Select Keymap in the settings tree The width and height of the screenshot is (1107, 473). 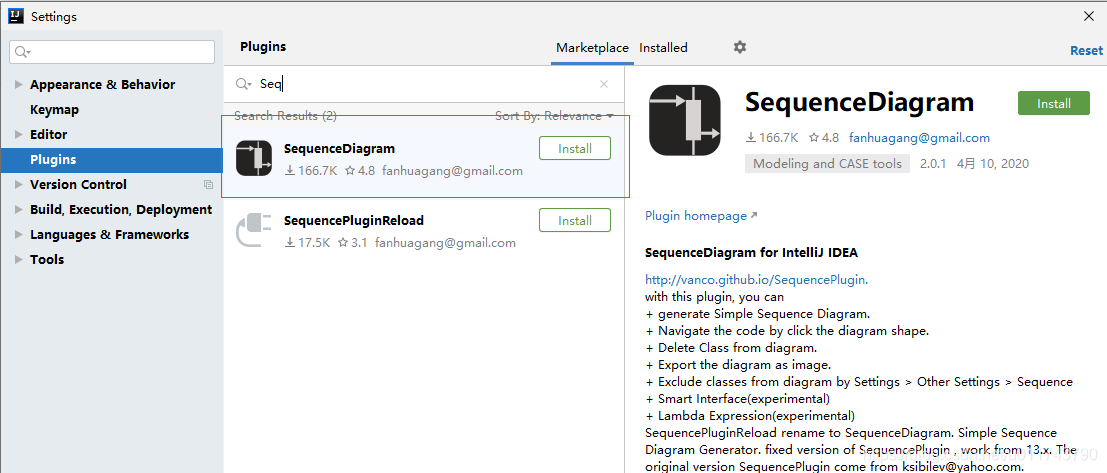pos(54,110)
